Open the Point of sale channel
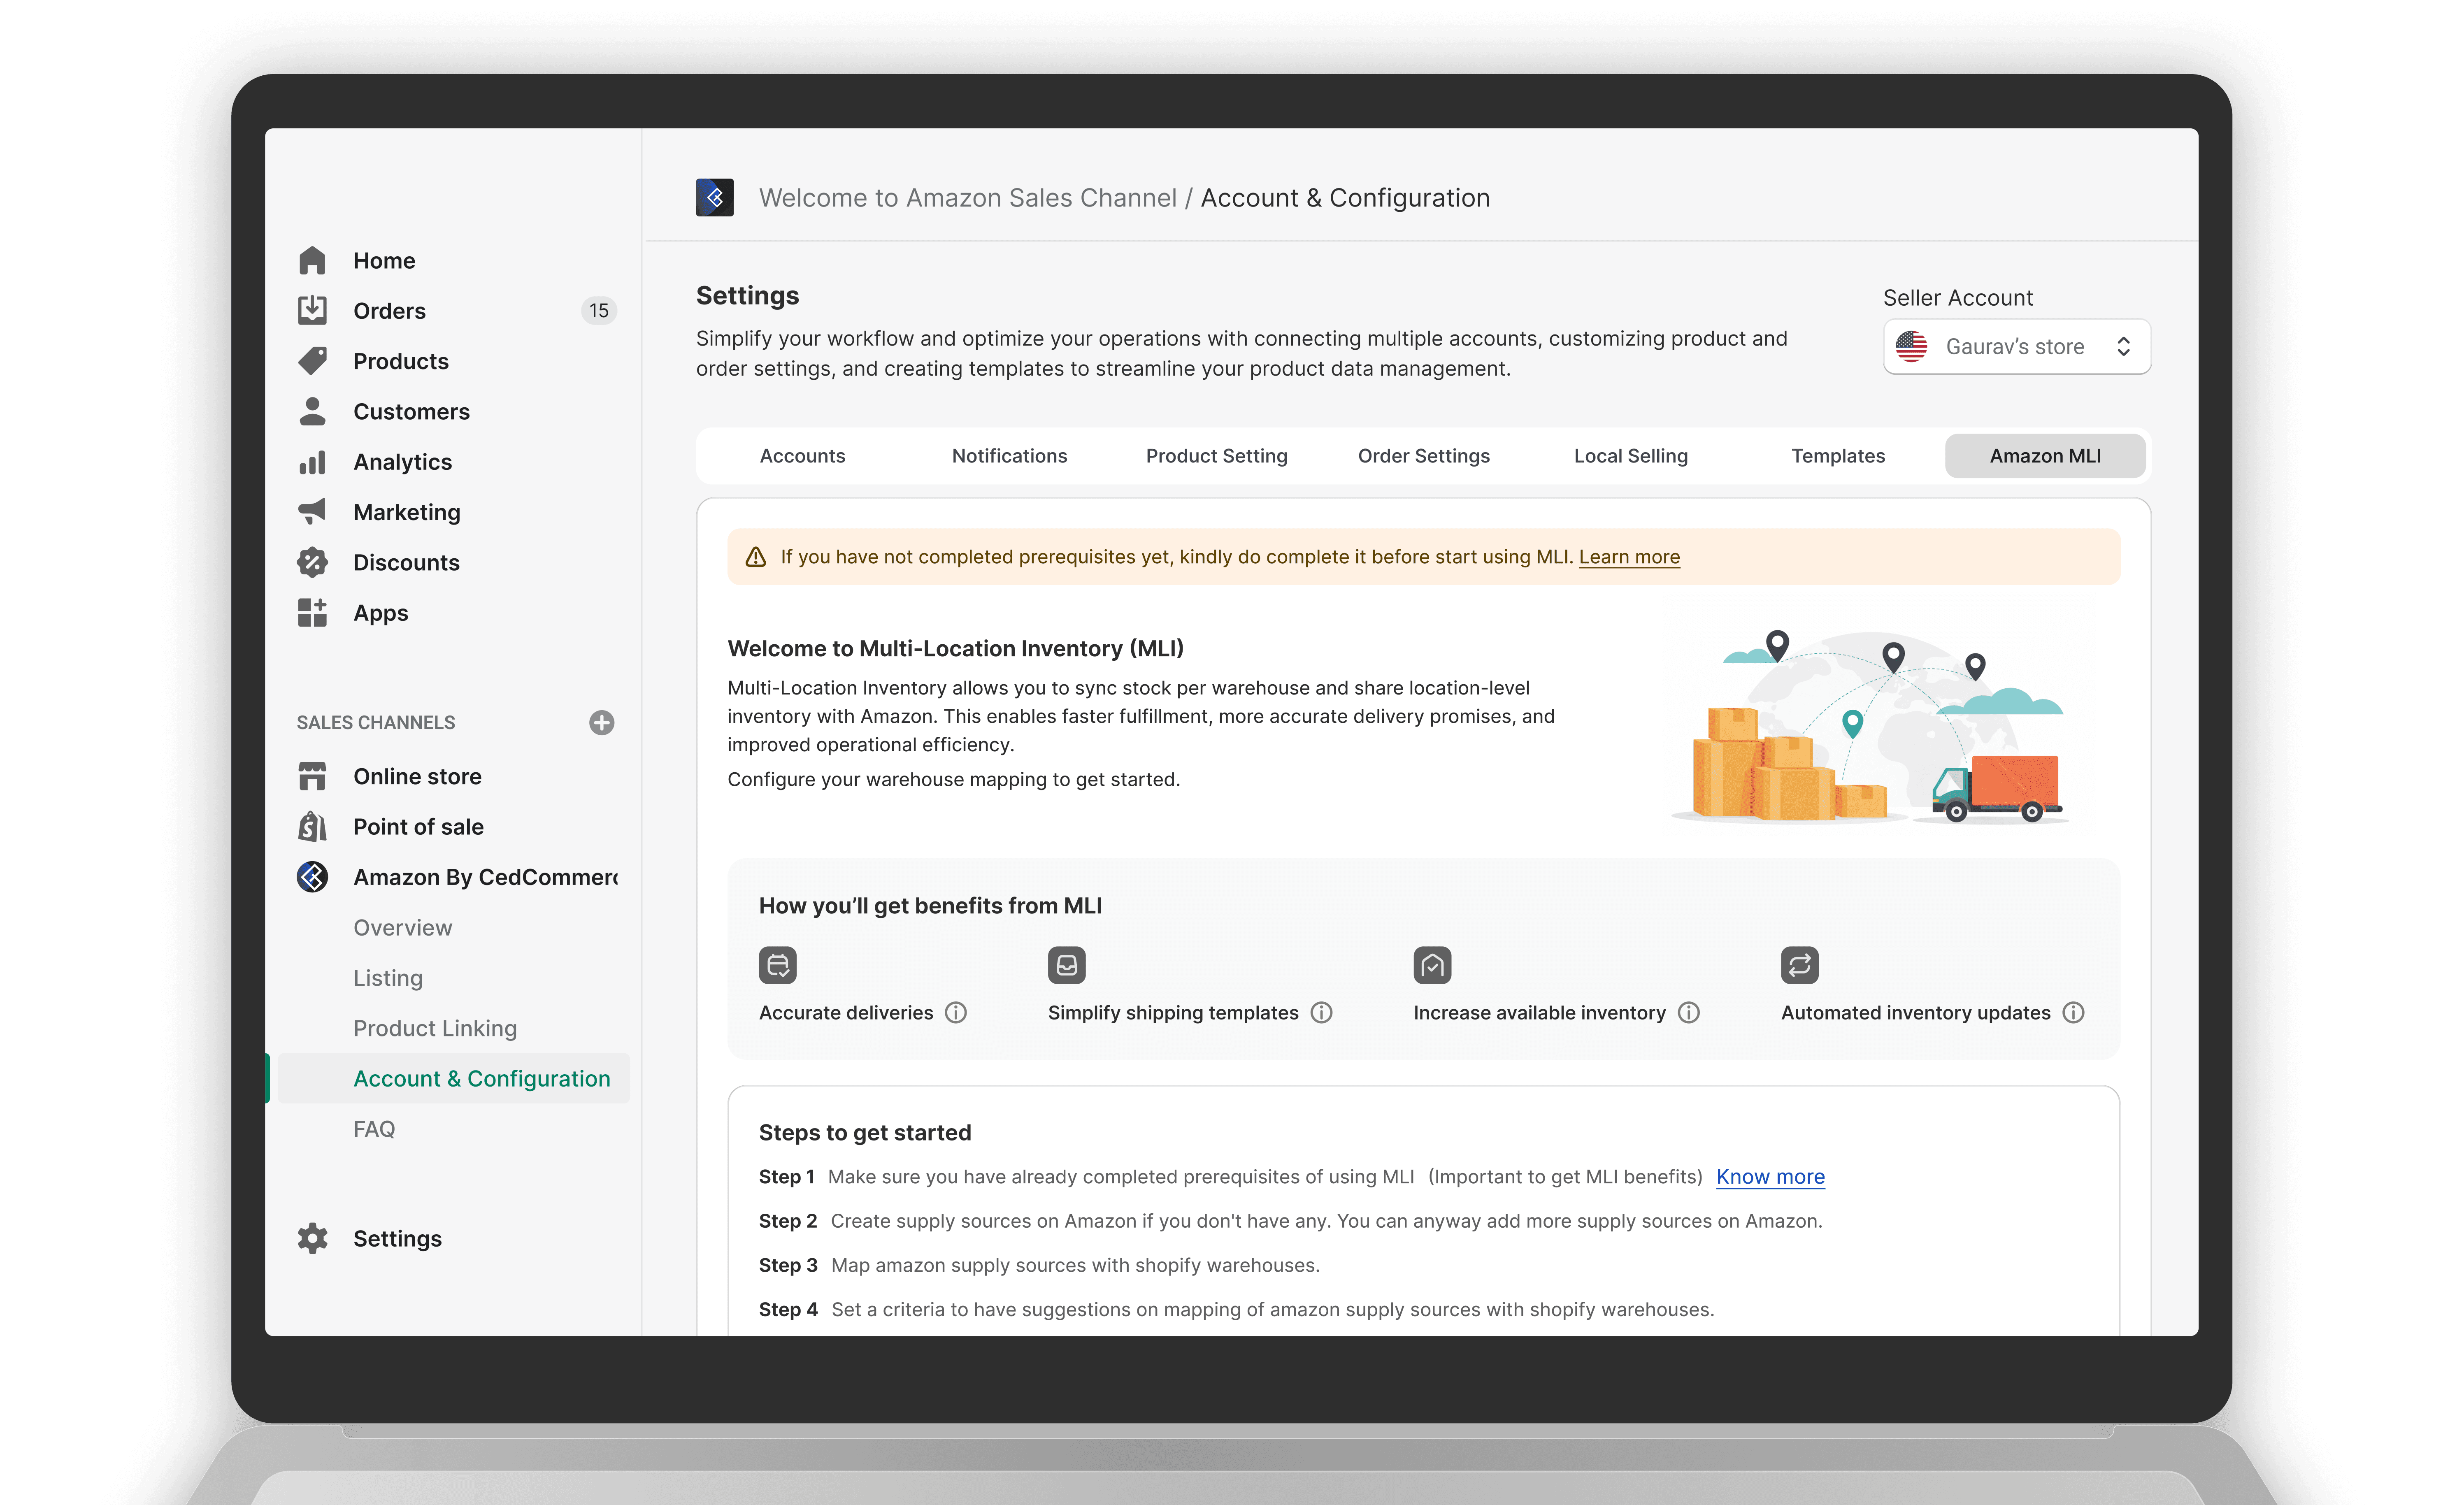2464x1505 pixels. pyautogui.click(x=418, y=827)
